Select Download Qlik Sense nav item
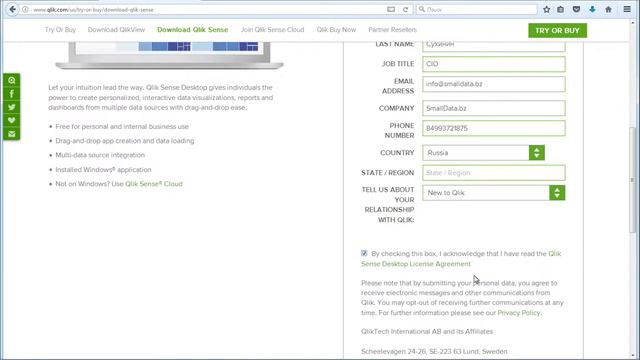The width and height of the screenshot is (640, 360). [193, 30]
